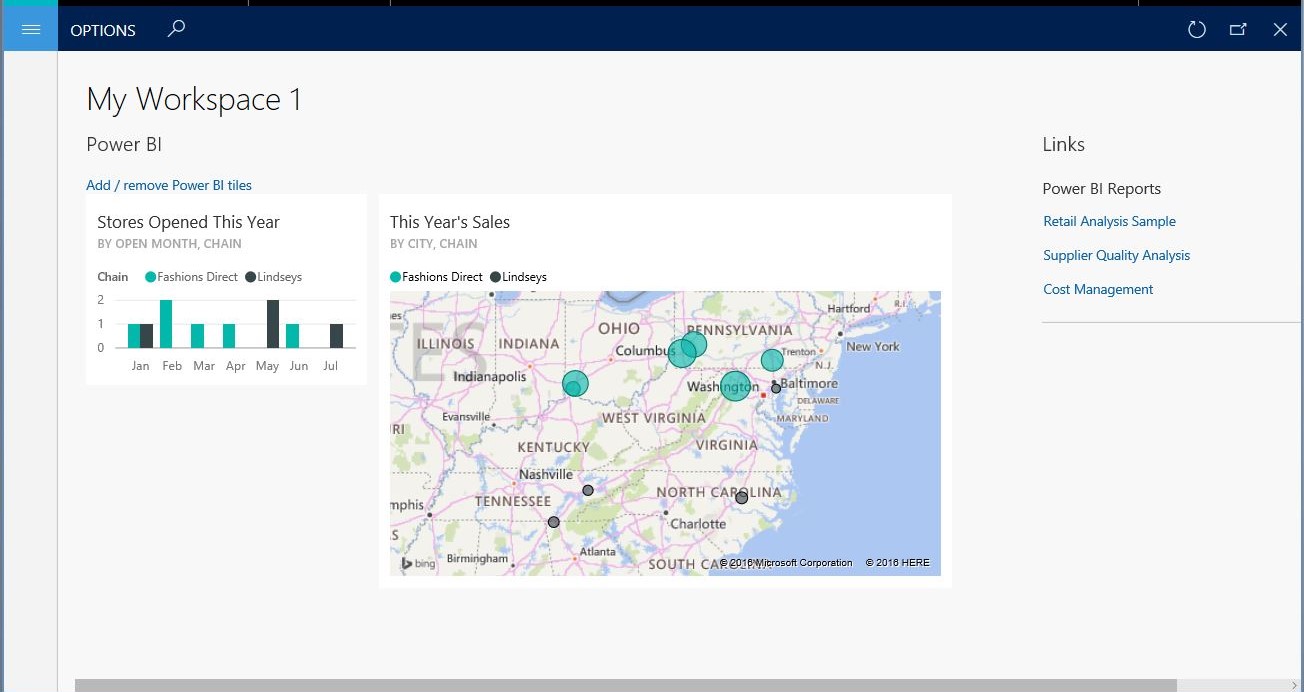Open the Supplier Quality Analysis report
Image resolution: width=1304 pixels, height=692 pixels.
point(1116,255)
